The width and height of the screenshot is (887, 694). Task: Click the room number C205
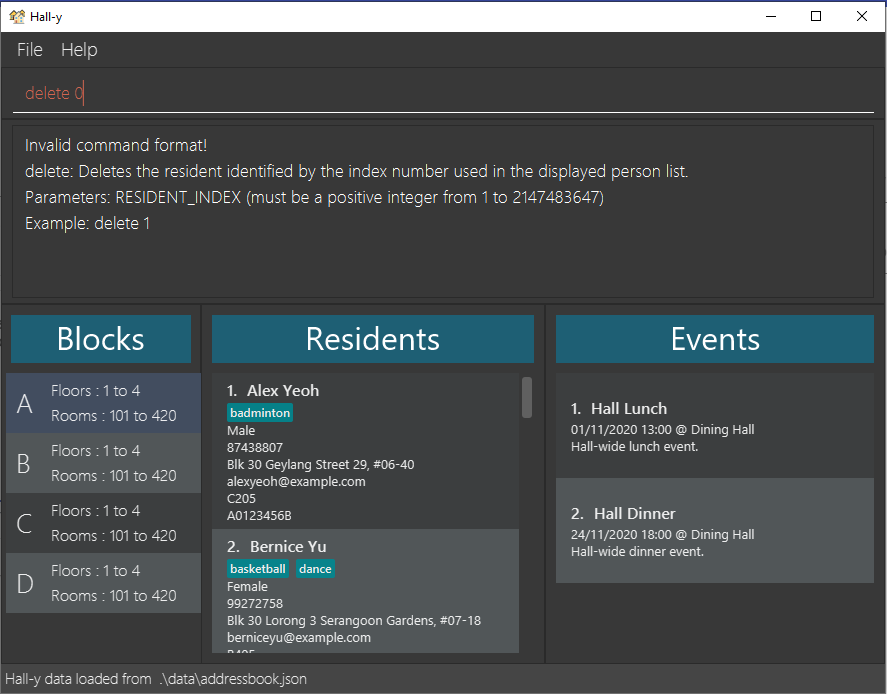pyautogui.click(x=241, y=498)
